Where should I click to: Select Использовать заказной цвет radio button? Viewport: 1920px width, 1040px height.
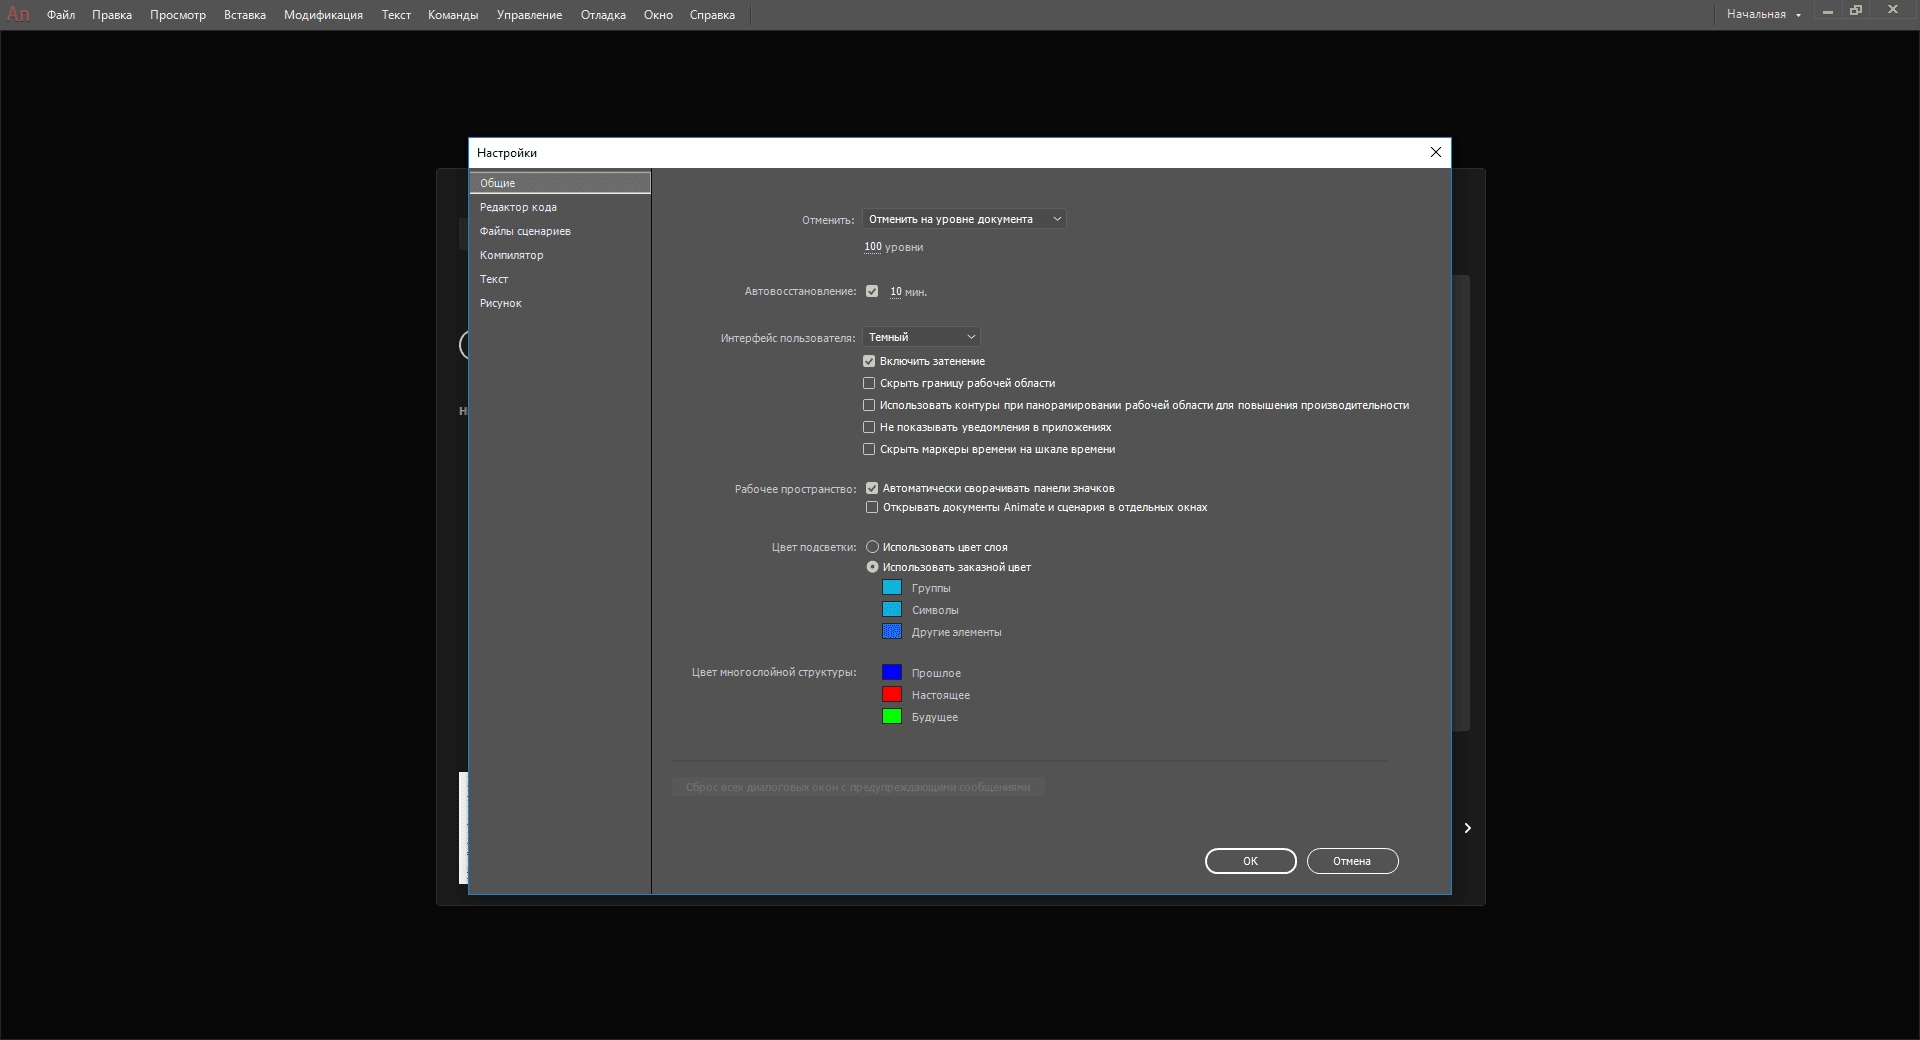872,567
